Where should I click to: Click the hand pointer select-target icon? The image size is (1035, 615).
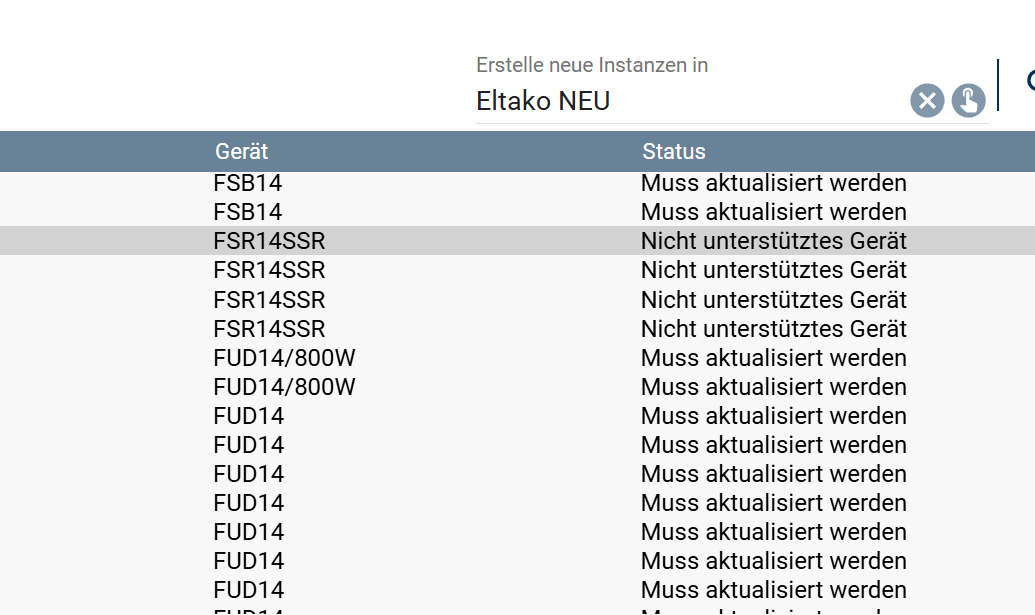click(968, 101)
